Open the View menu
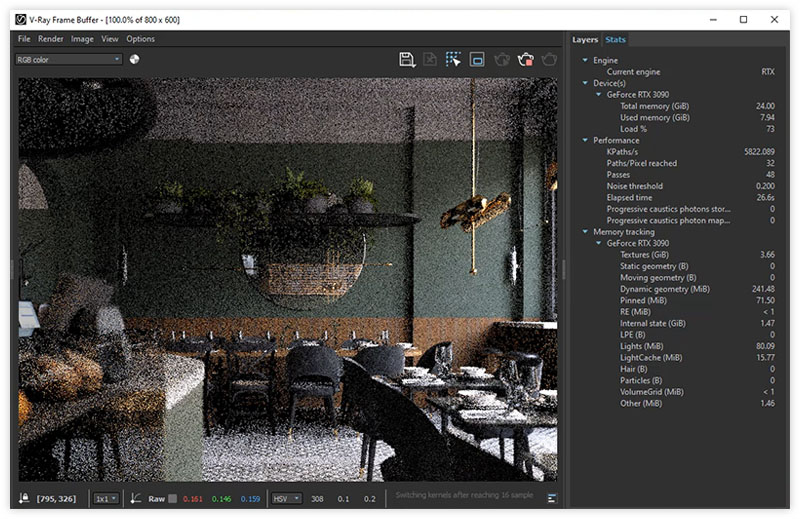 (x=110, y=39)
